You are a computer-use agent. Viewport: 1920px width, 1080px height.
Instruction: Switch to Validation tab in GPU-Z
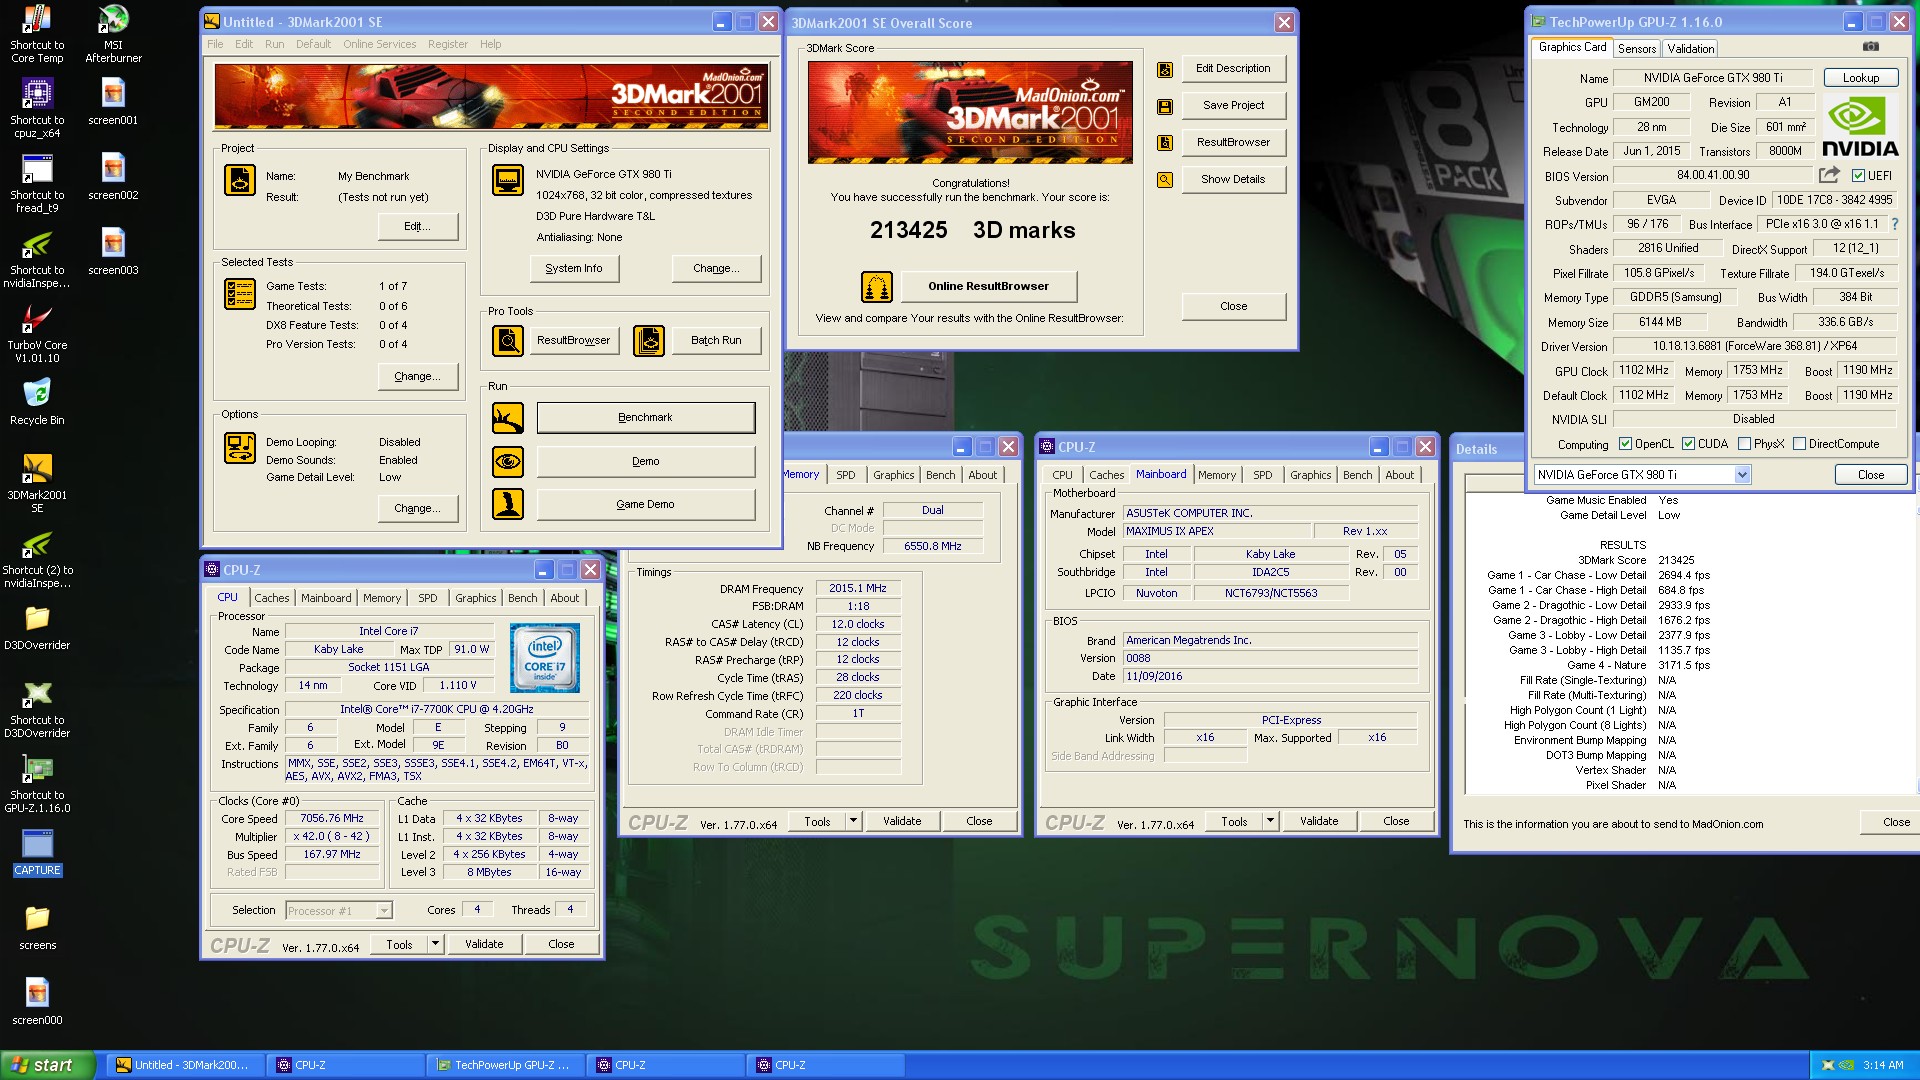tap(1690, 48)
